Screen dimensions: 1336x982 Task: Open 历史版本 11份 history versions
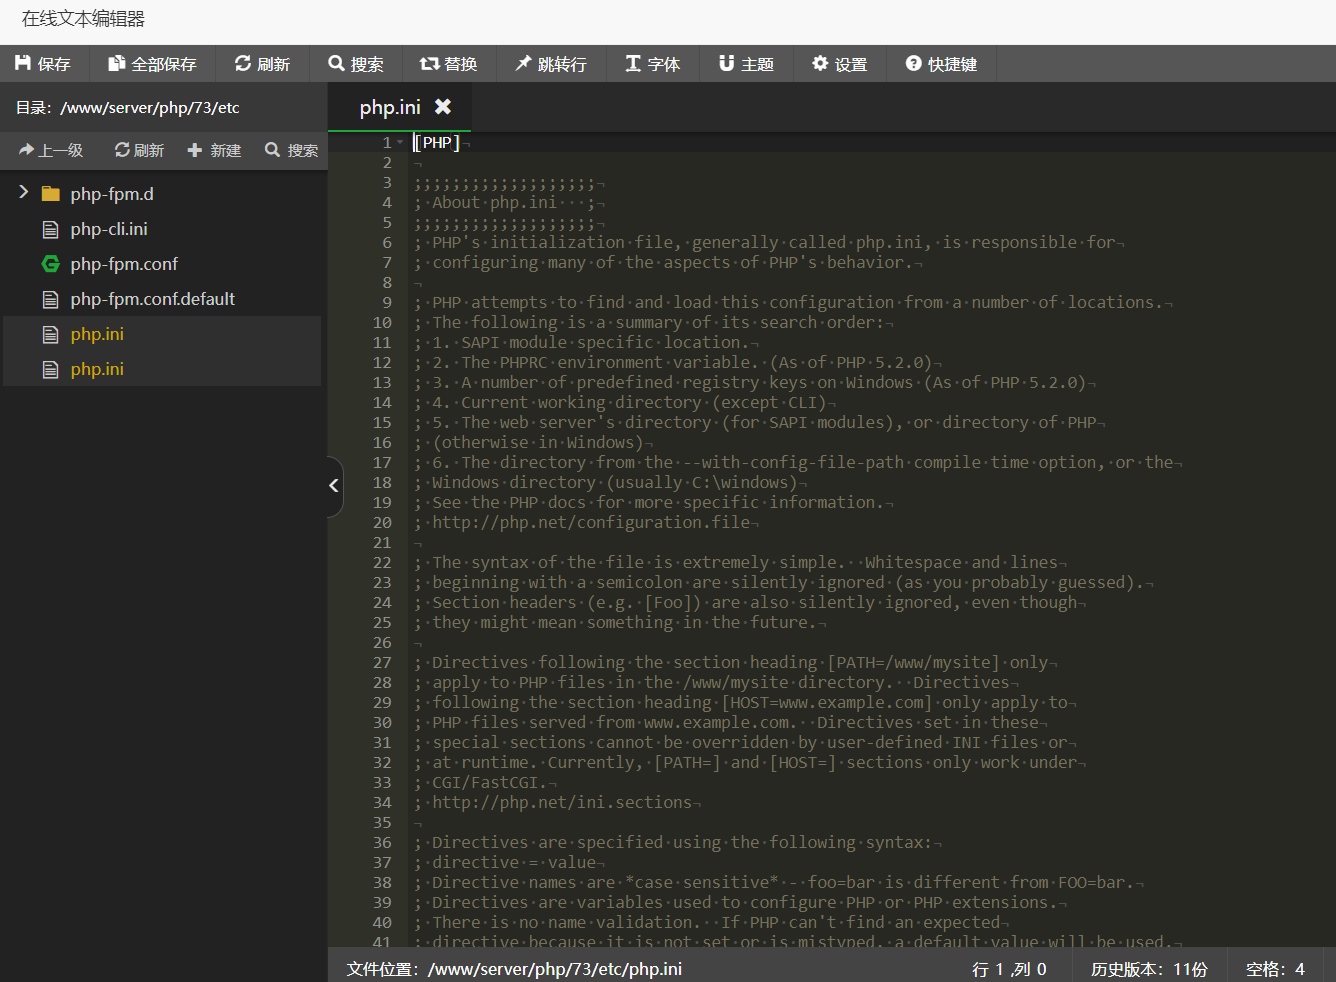(1149, 969)
